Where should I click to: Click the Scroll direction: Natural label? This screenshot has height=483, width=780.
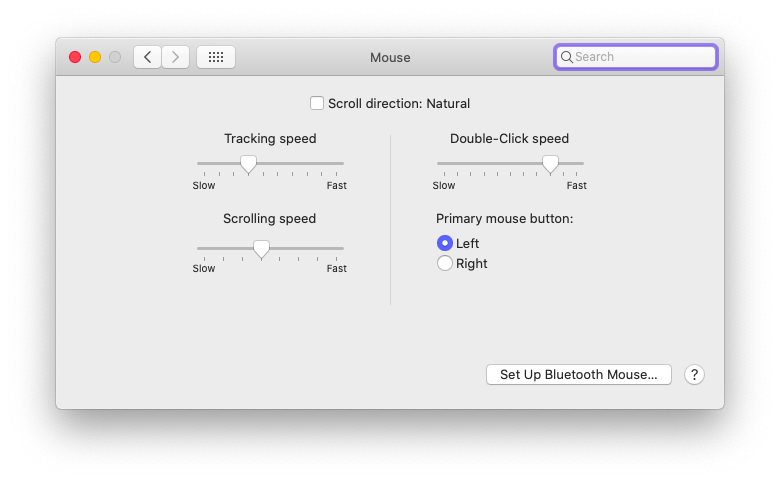click(399, 103)
